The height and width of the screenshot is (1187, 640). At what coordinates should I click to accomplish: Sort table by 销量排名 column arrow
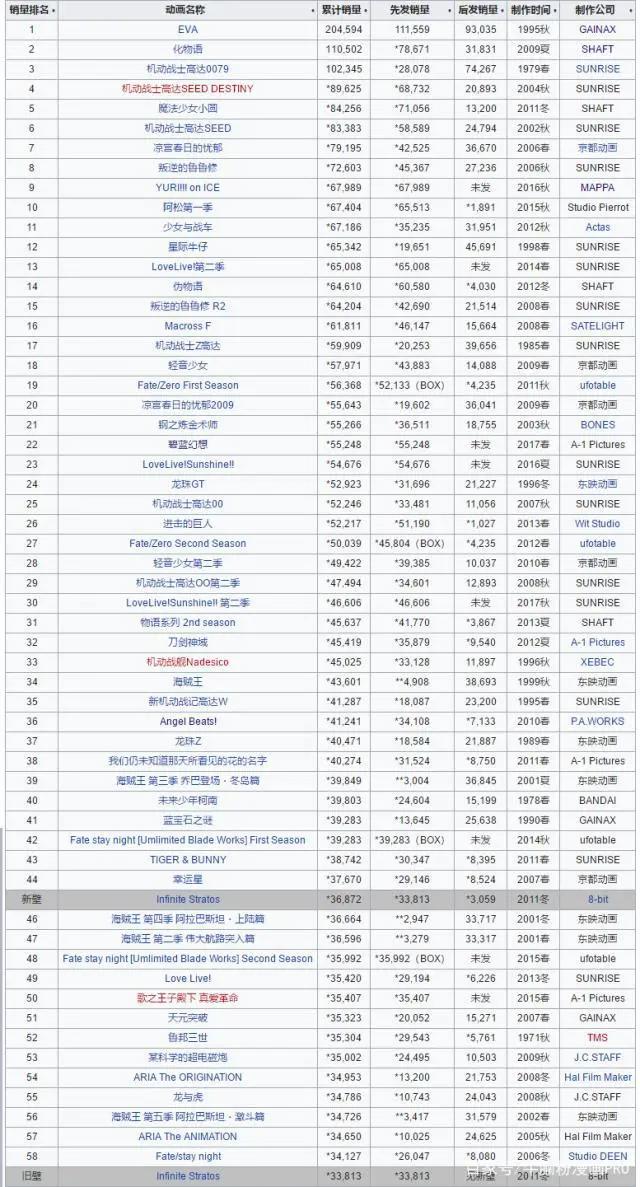click(53, 10)
